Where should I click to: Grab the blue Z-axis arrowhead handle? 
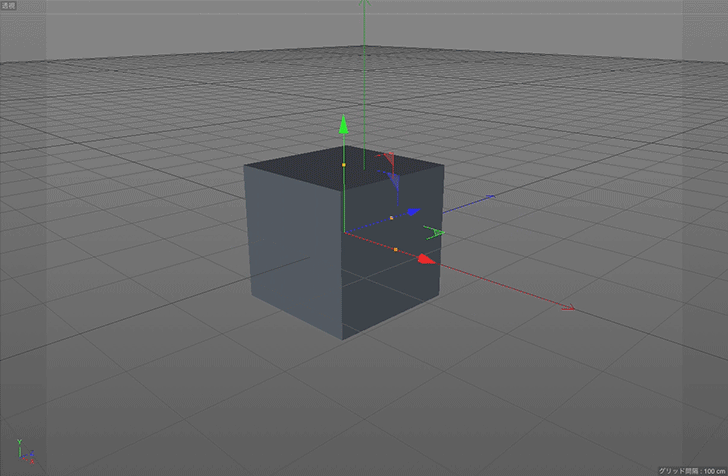(x=413, y=212)
